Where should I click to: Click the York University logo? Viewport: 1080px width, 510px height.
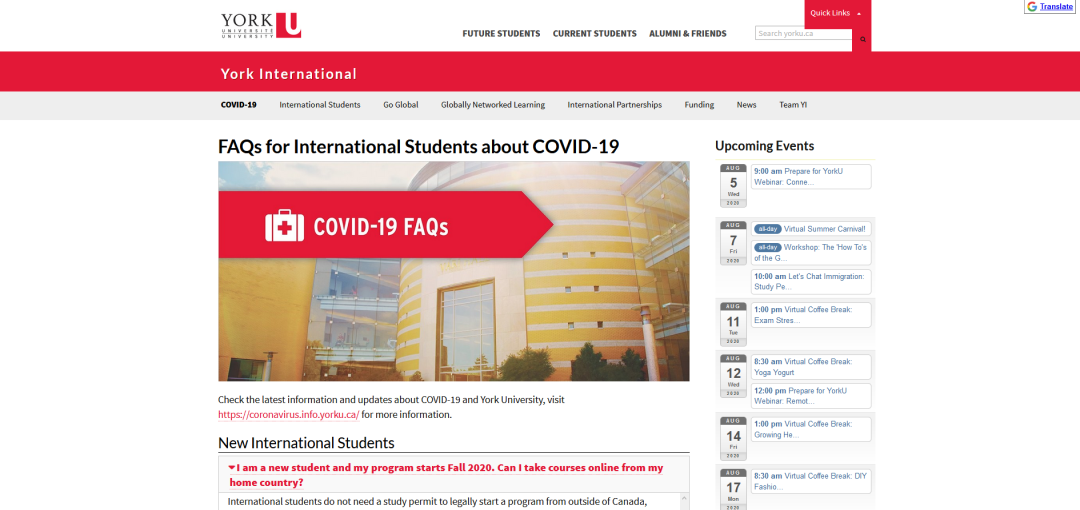coord(261,26)
